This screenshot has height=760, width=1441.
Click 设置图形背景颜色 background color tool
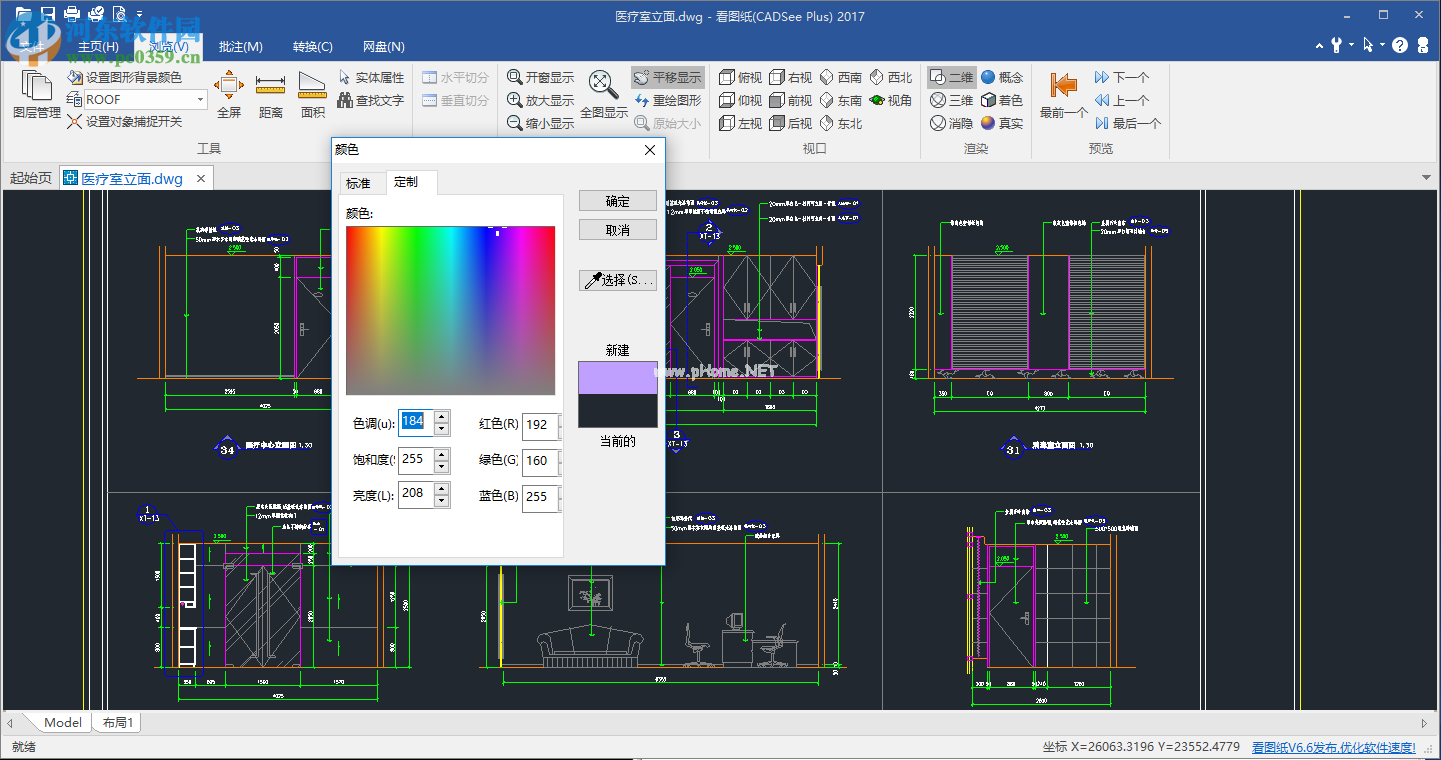point(124,77)
